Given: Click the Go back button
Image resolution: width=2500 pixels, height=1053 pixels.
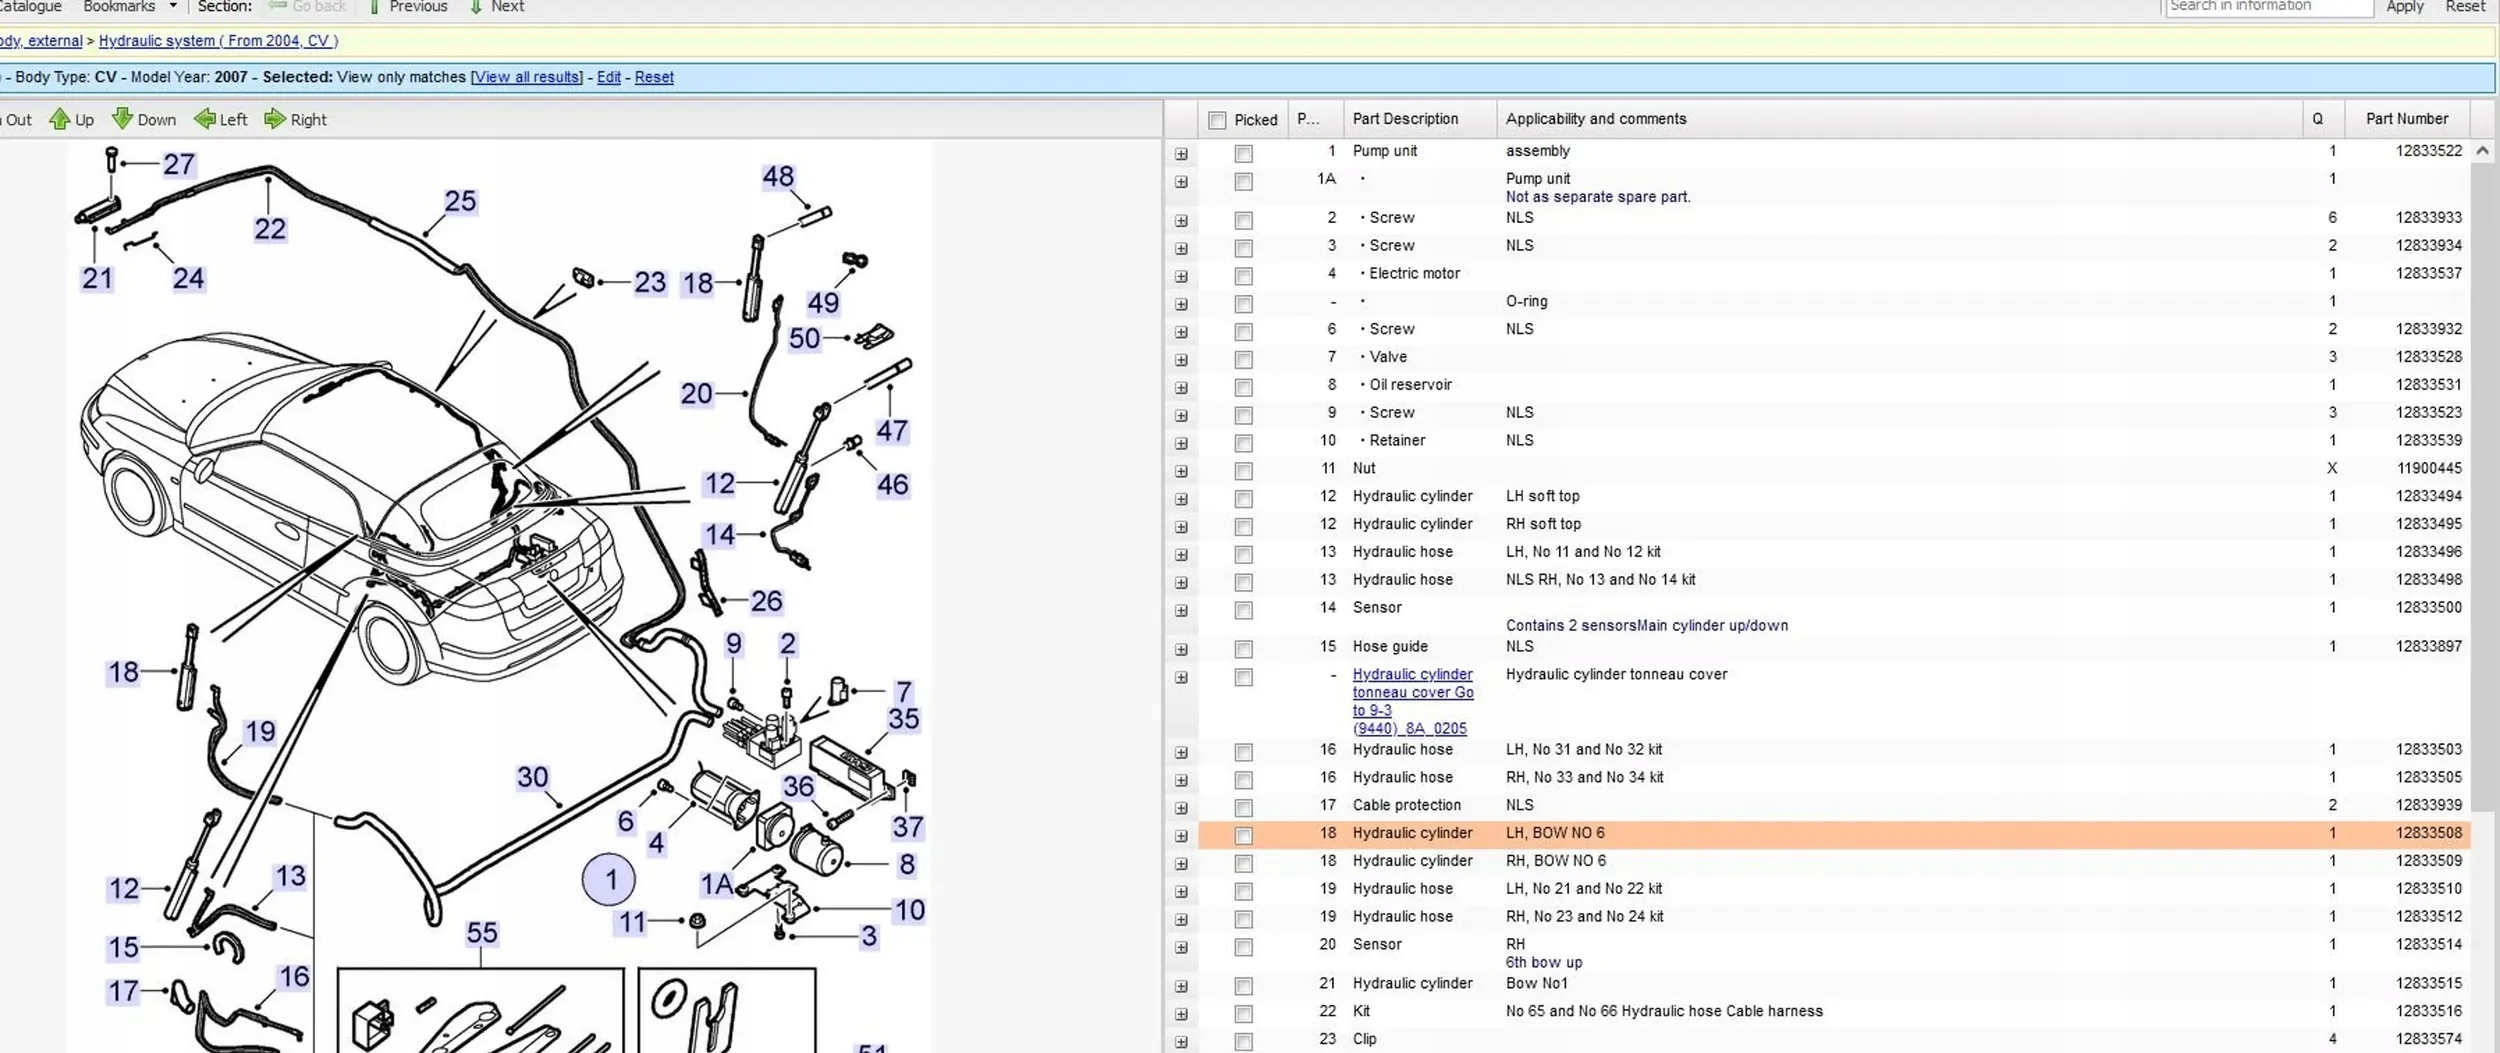Looking at the screenshot, I should tap(308, 7).
